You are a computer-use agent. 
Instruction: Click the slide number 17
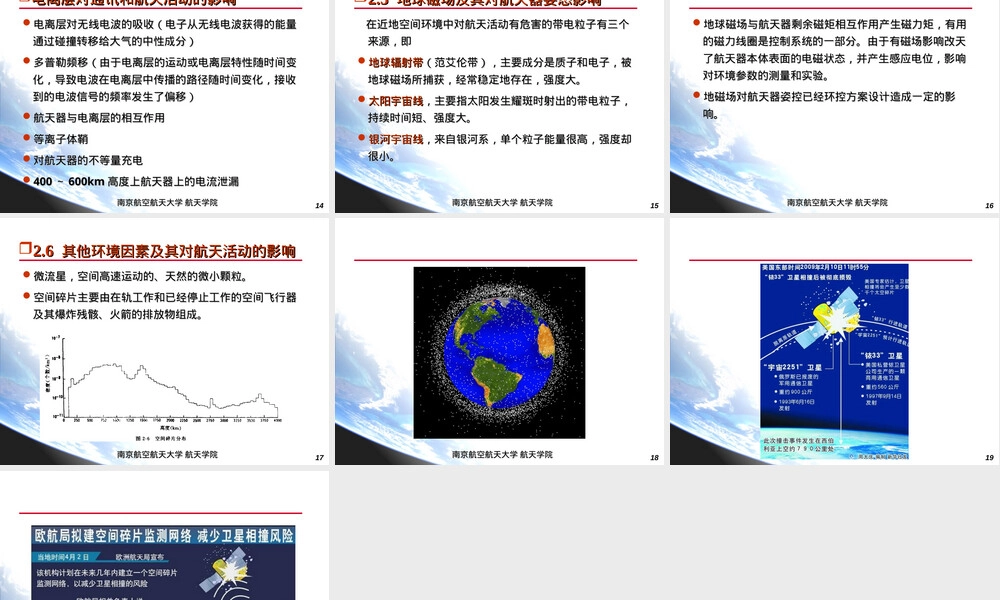320,458
